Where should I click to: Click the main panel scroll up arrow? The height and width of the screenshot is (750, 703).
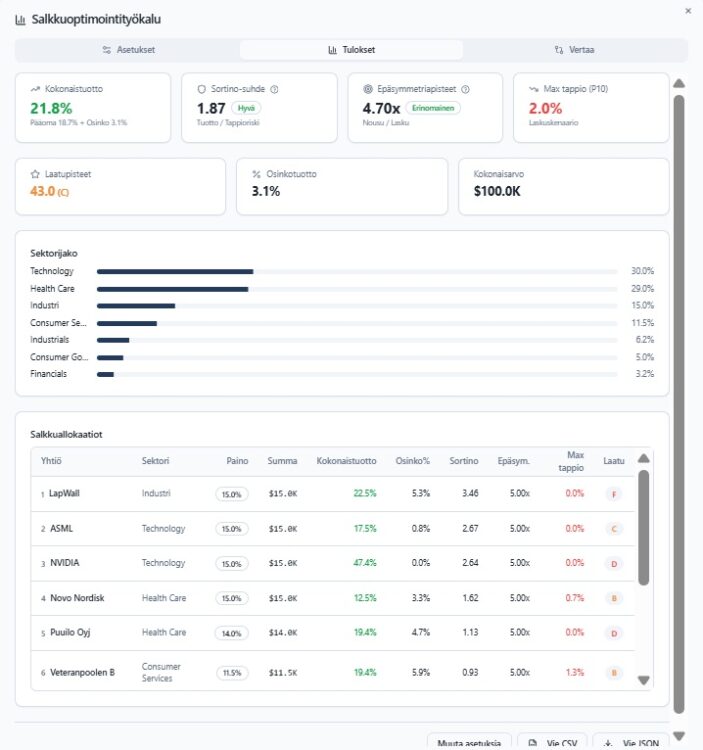coord(679,84)
